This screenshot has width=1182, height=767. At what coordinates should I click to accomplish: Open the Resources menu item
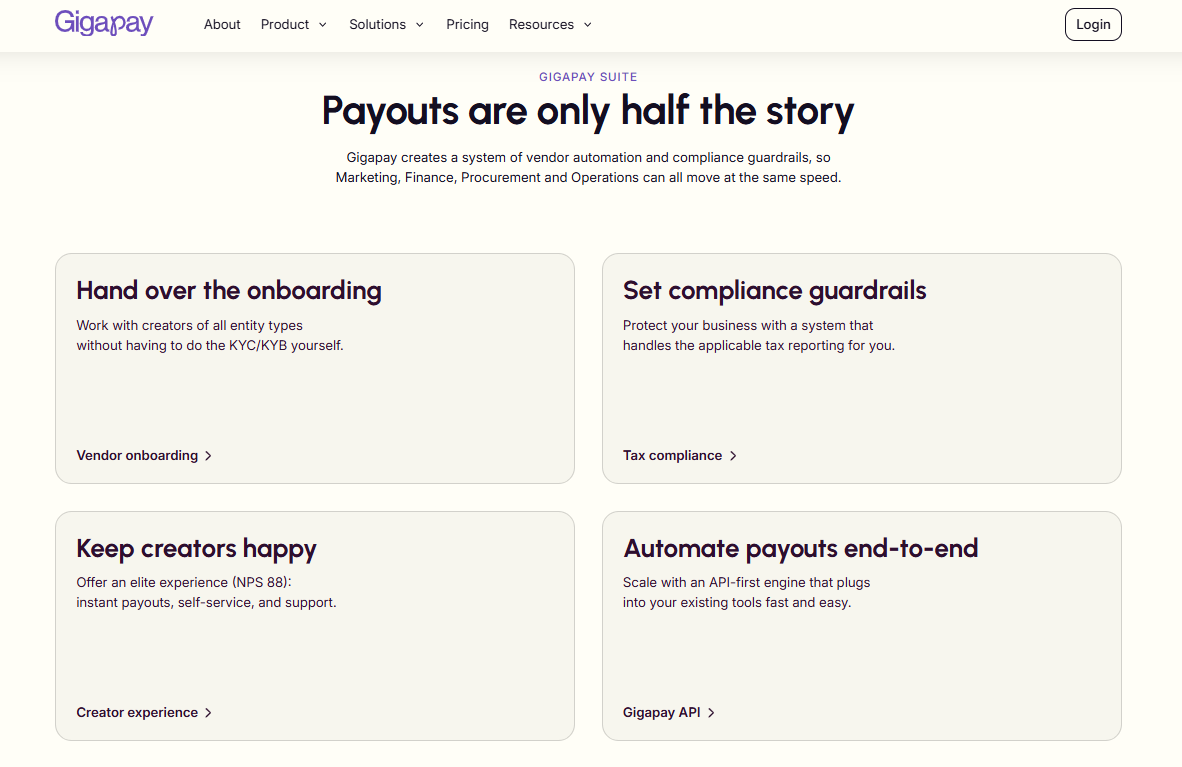[541, 24]
